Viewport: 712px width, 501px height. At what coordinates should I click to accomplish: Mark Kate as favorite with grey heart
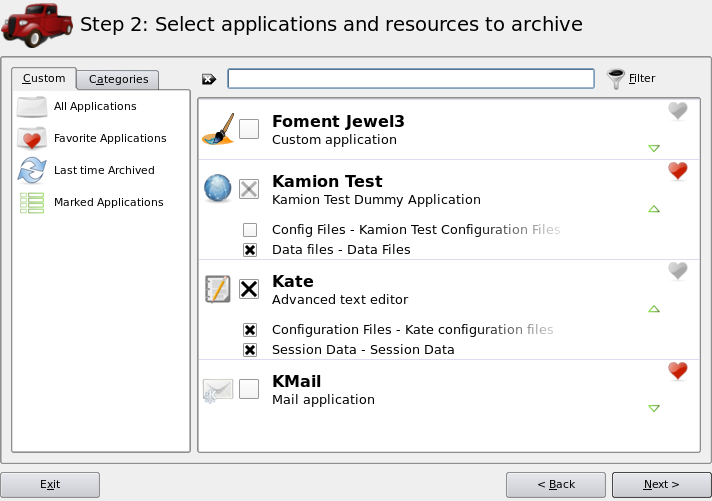677,271
